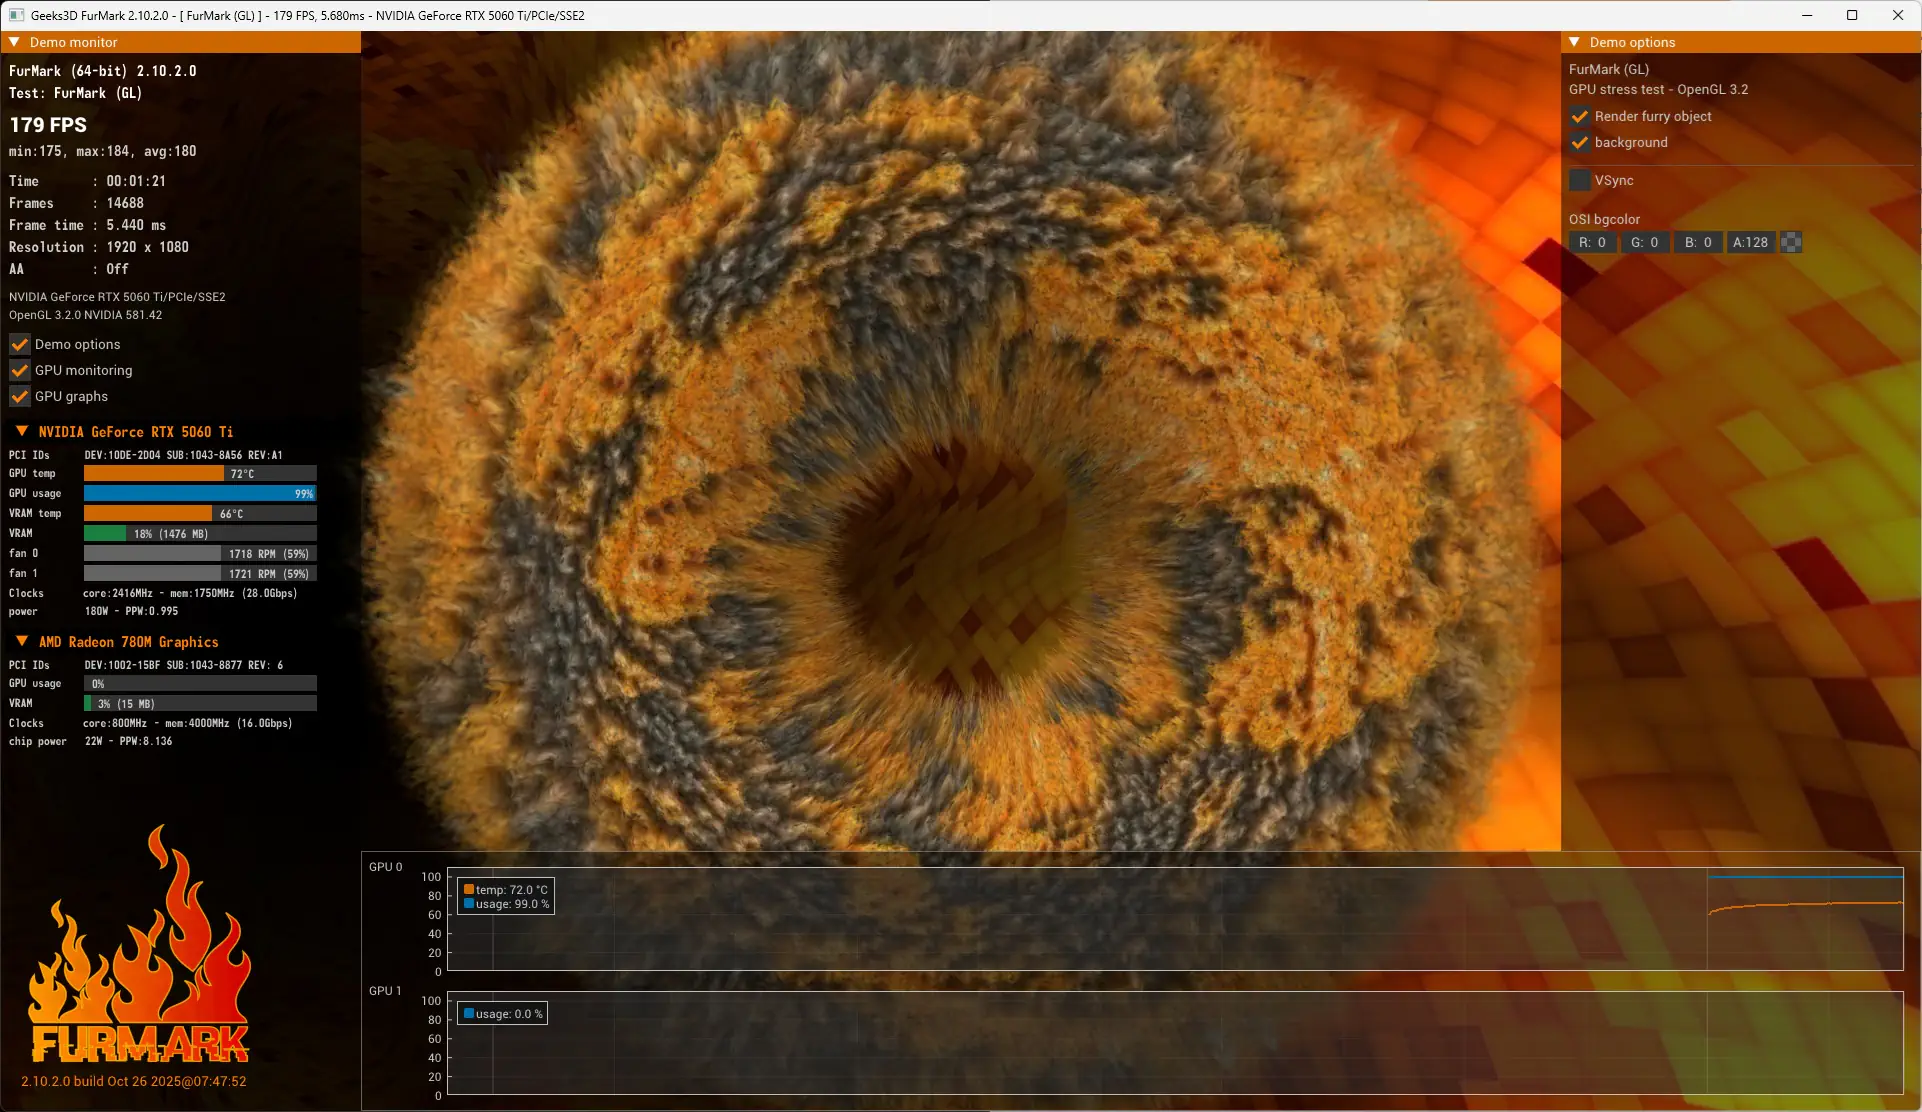Click the GPU 0 graph label
The image size is (1922, 1112).
[385, 867]
